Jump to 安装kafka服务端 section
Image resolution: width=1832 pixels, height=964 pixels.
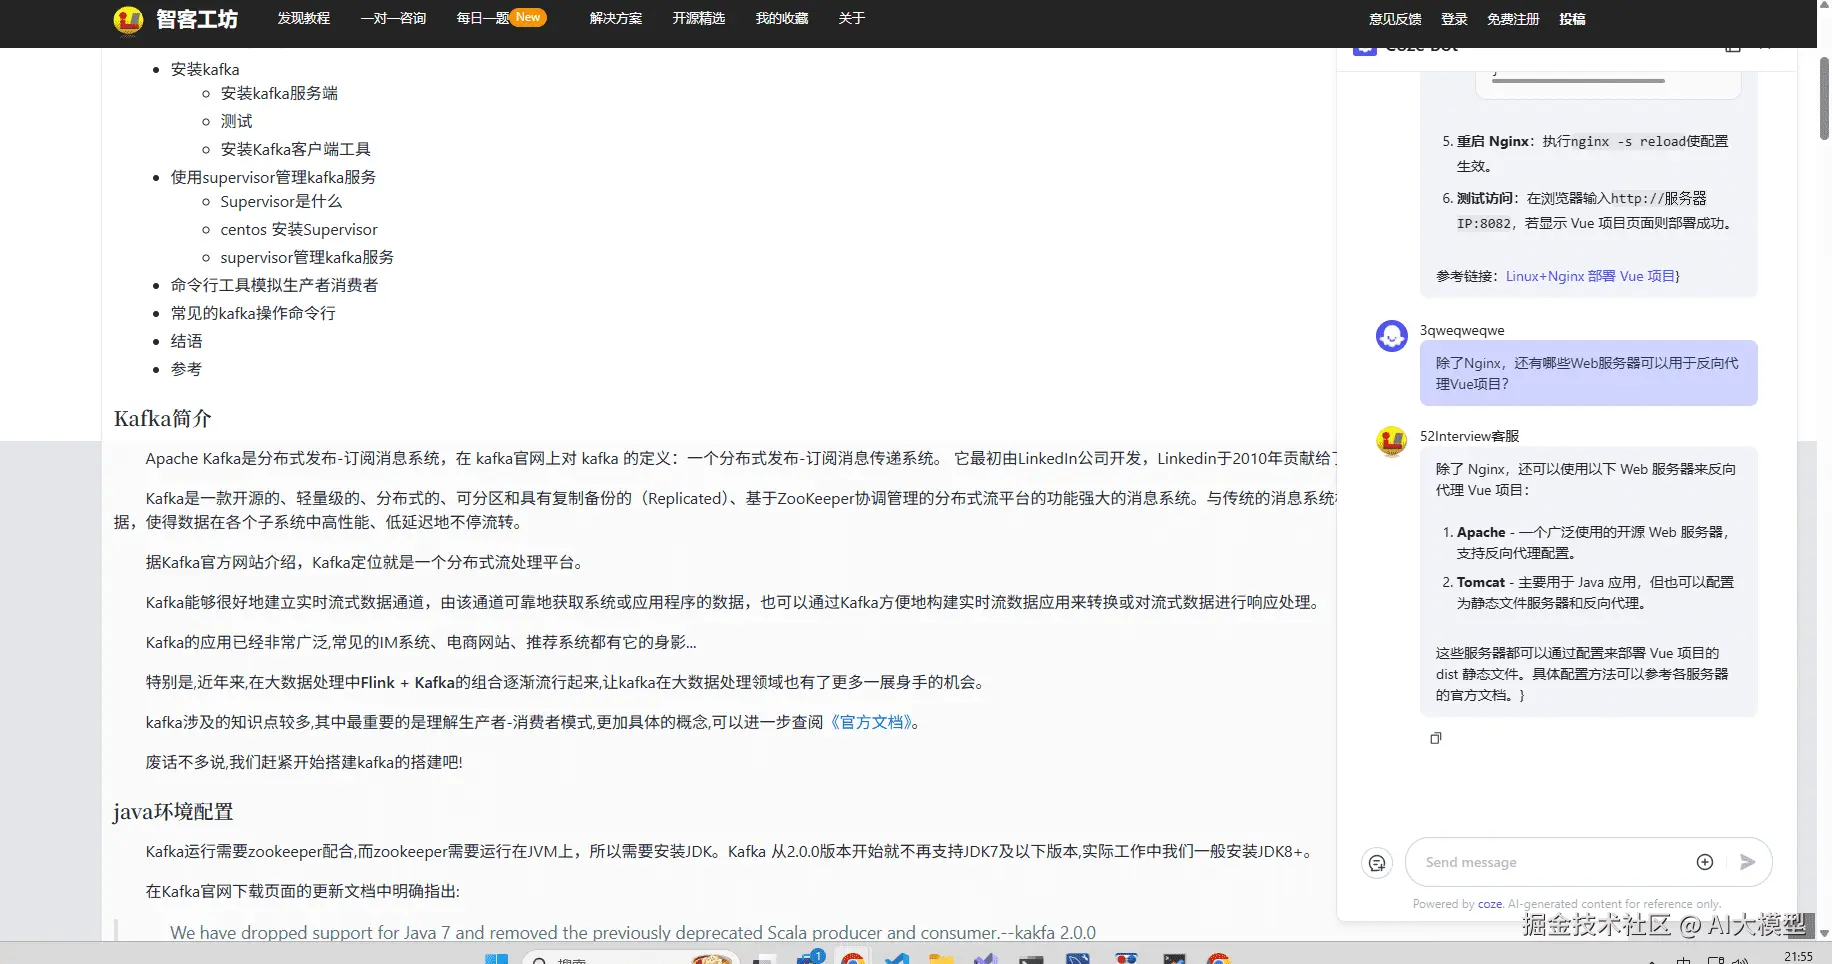(279, 93)
